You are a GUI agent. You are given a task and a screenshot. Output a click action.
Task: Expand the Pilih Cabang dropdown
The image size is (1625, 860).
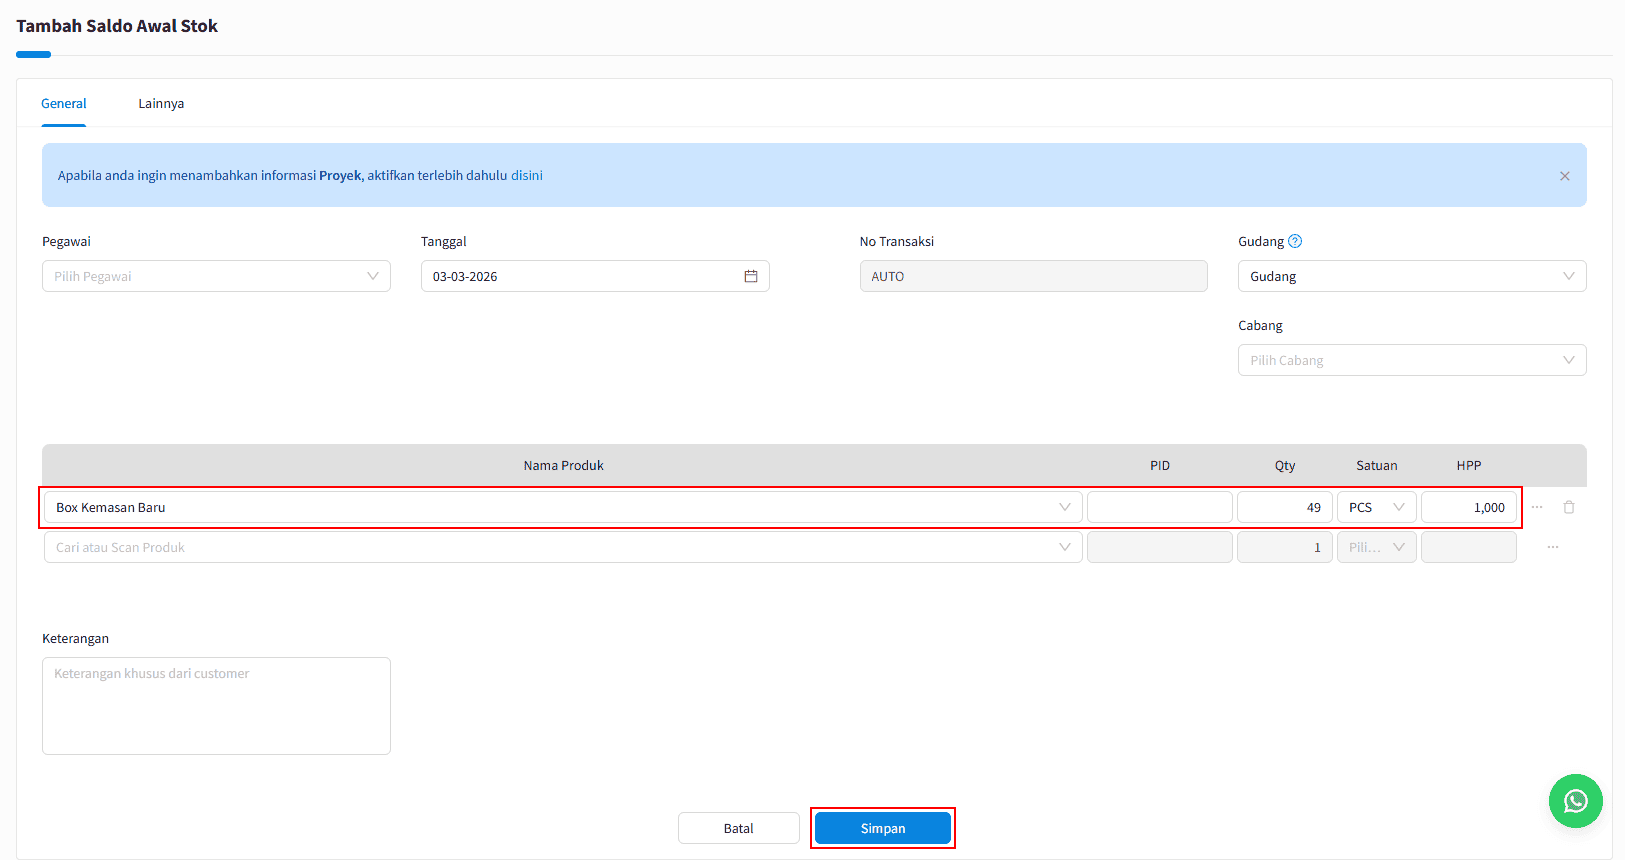(x=1411, y=360)
